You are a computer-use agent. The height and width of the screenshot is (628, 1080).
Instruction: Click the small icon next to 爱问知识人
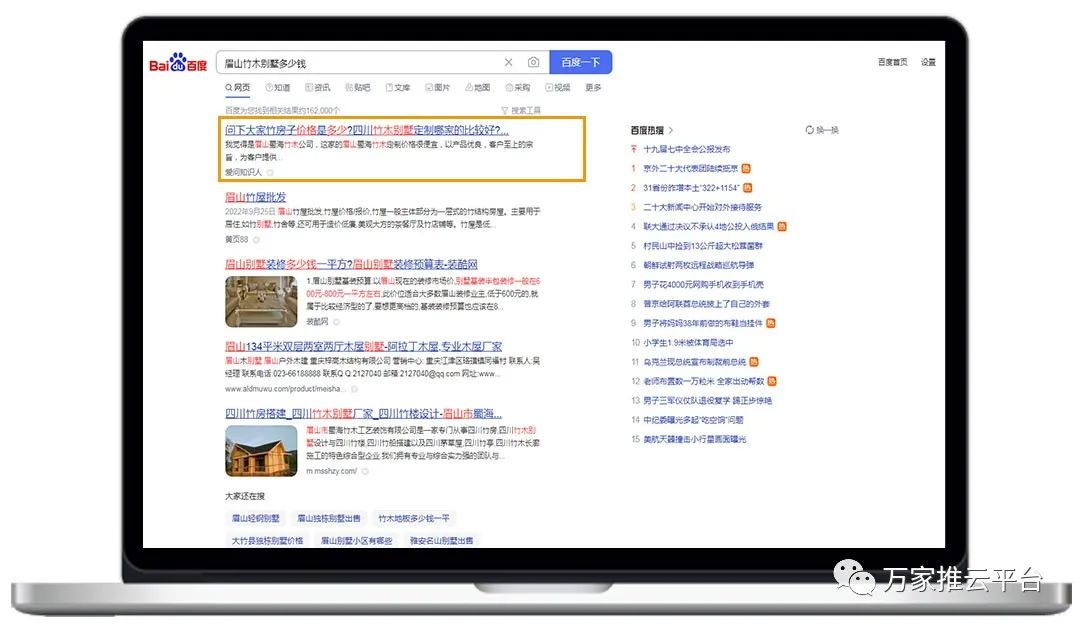[270, 172]
